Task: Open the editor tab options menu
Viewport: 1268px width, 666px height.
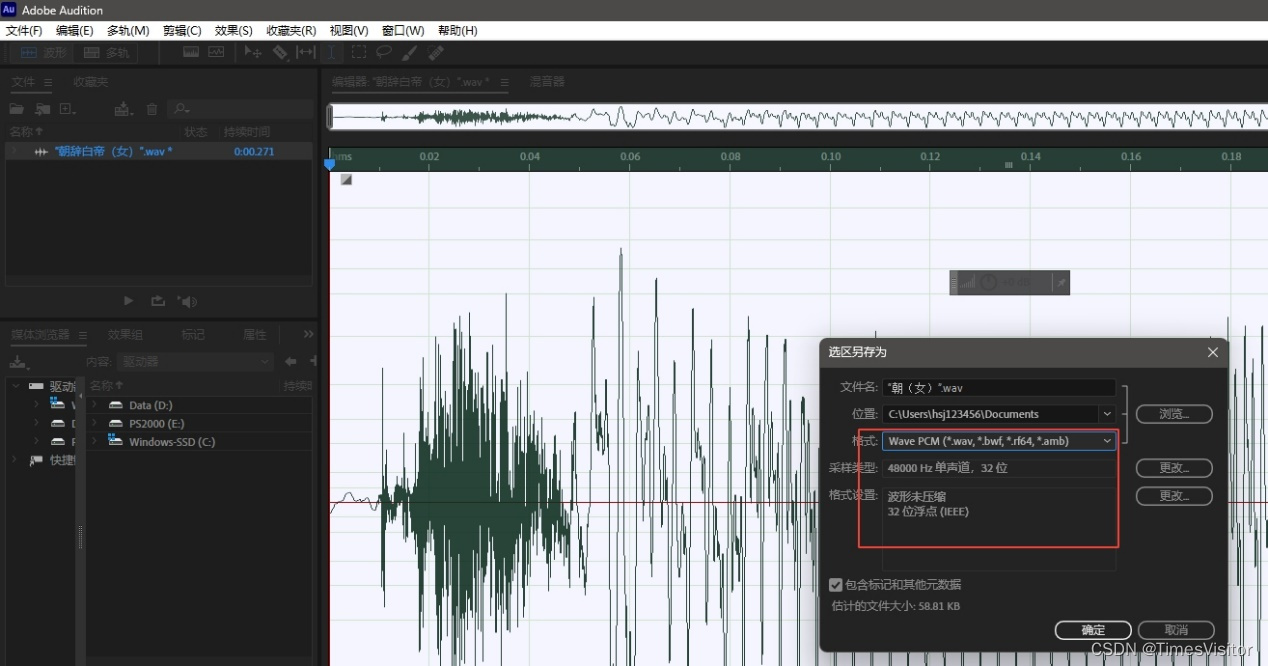Action: point(503,82)
